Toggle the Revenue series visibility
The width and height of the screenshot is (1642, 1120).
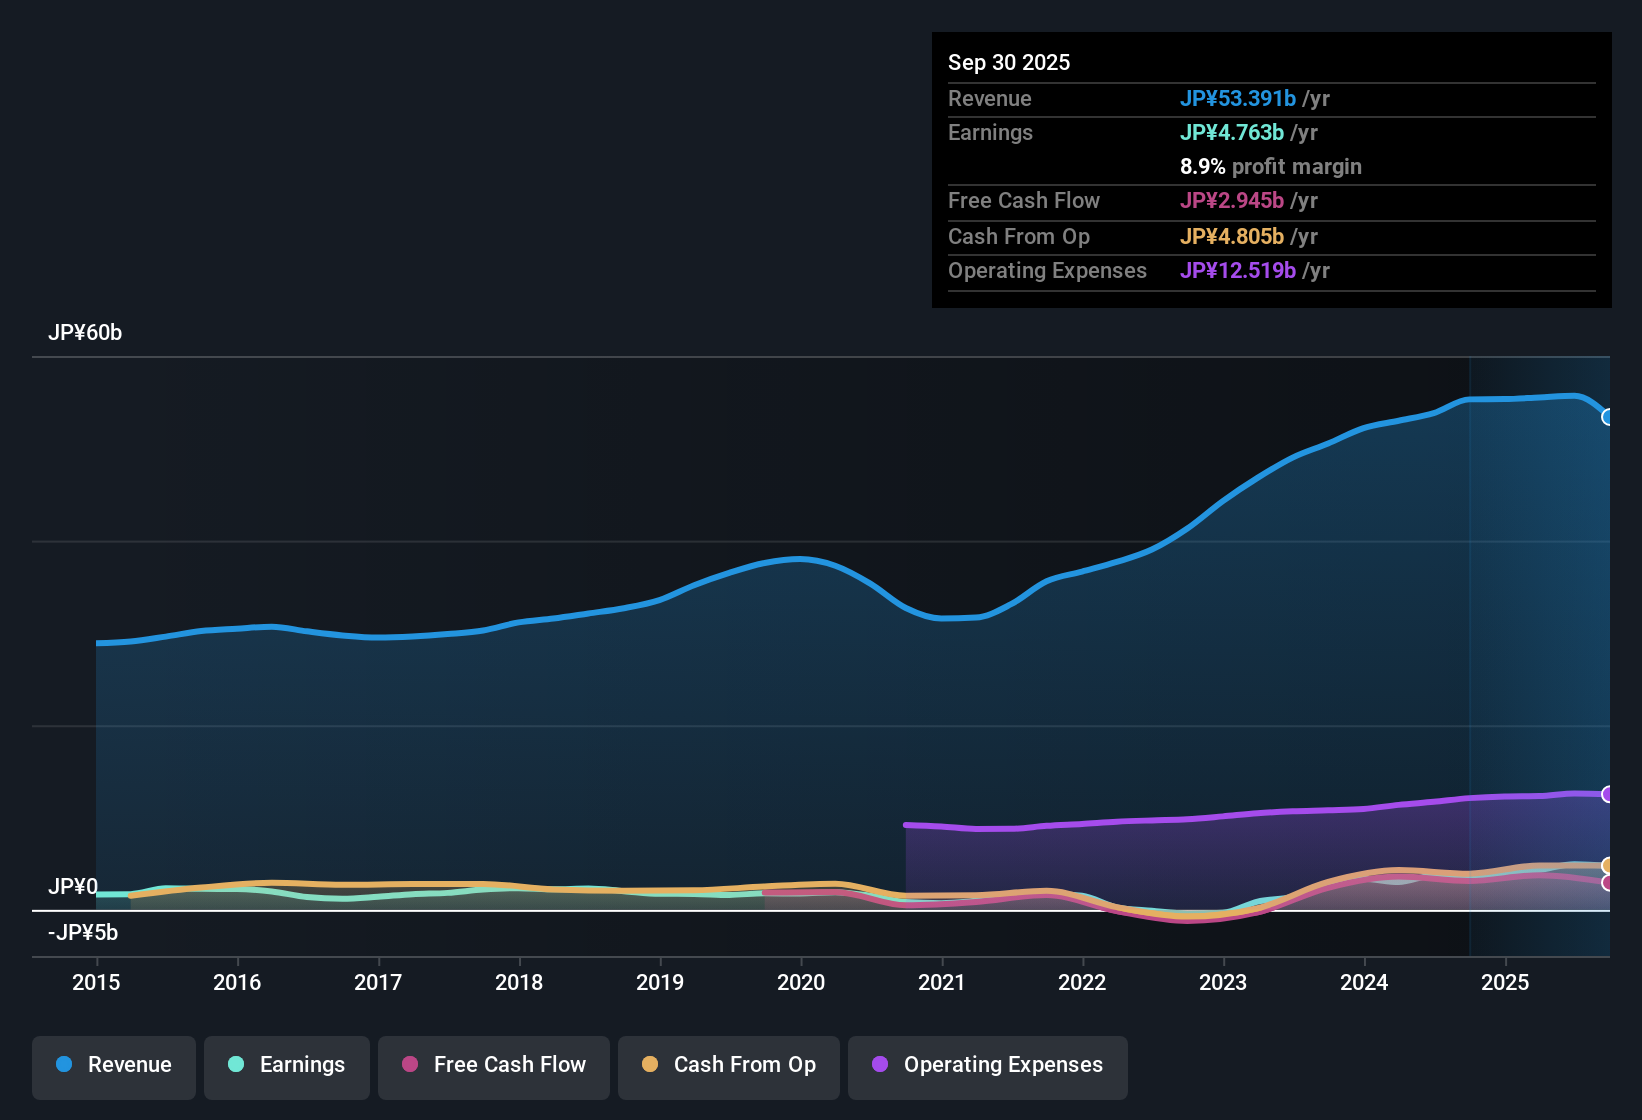pyautogui.click(x=113, y=1065)
